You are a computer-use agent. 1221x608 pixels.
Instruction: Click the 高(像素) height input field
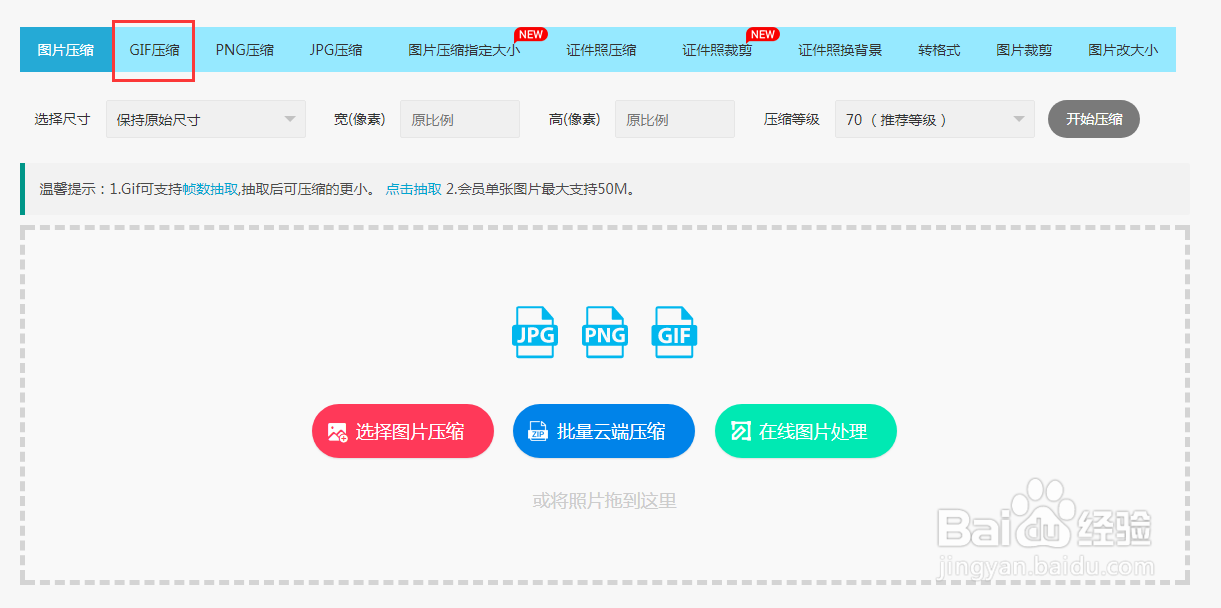[x=674, y=118]
